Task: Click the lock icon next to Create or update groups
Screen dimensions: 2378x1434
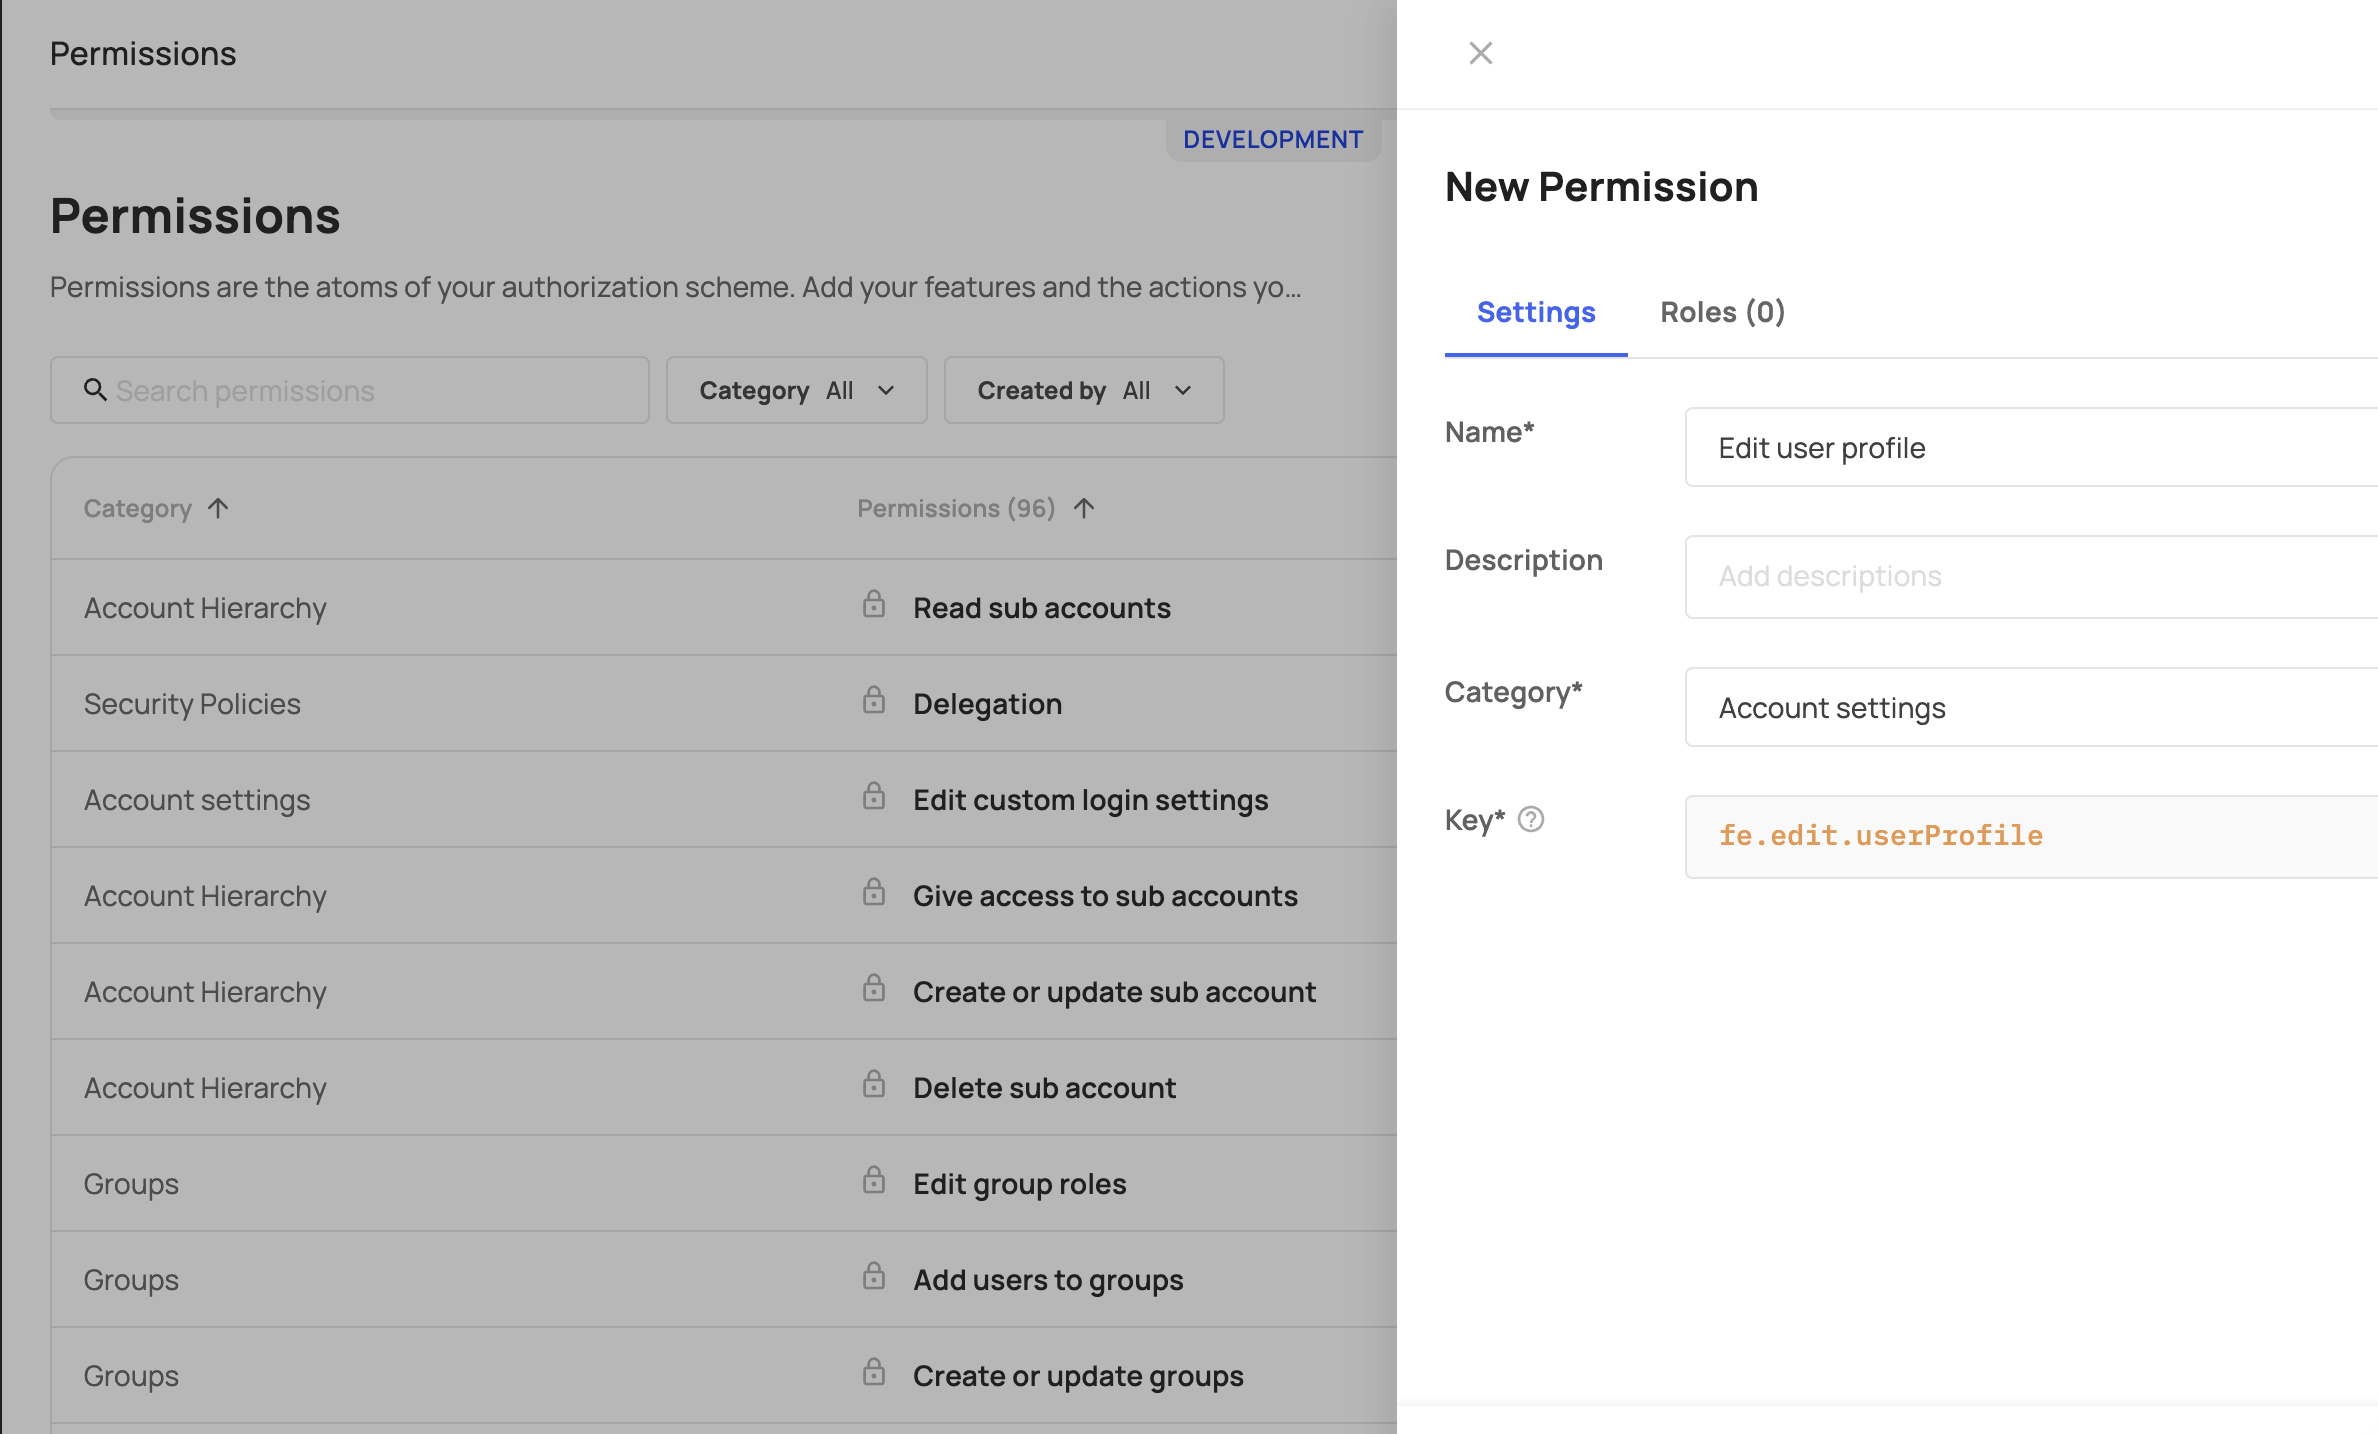Action: pos(874,1373)
